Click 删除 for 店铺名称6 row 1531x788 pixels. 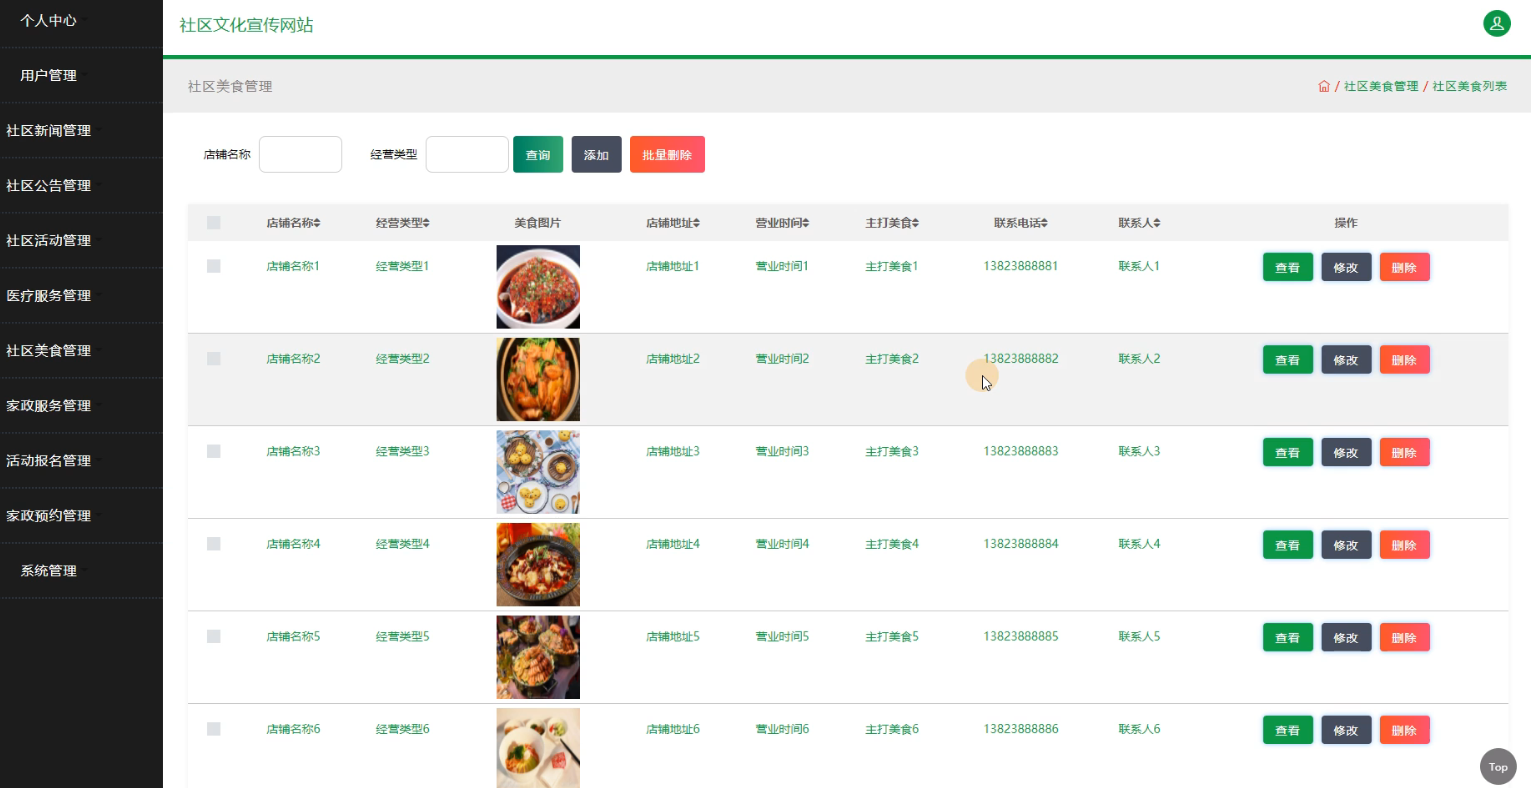click(1404, 730)
